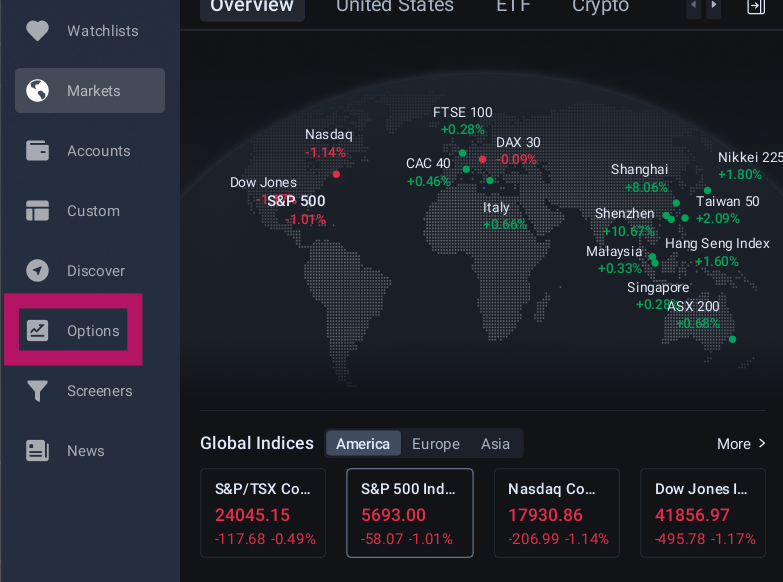Click the Options chart icon
The height and width of the screenshot is (582, 783).
coord(37,330)
